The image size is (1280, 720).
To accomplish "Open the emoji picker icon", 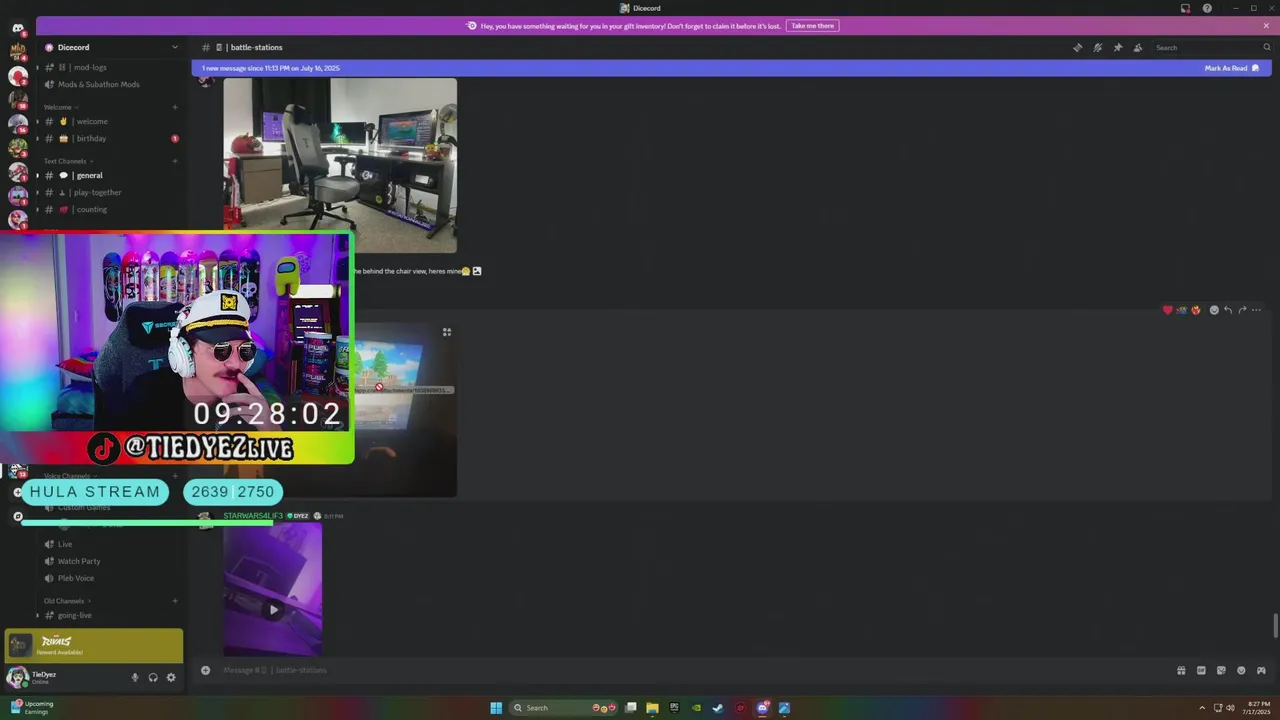I will [1241, 670].
